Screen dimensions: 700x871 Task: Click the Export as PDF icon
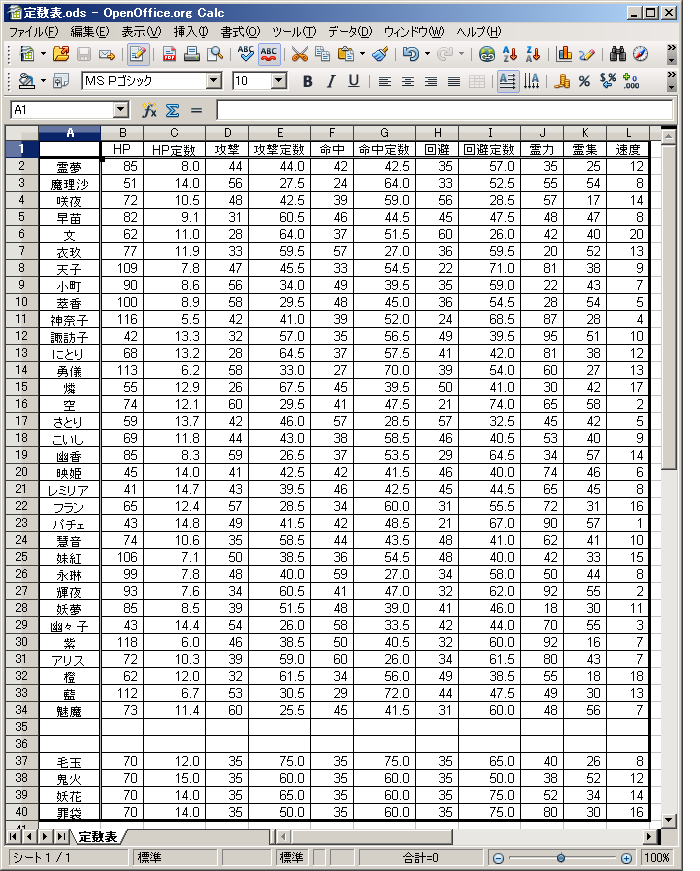coord(169,54)
